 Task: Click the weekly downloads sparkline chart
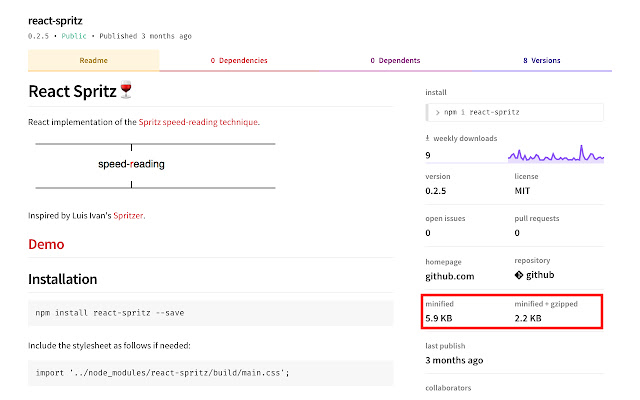pos(558,154)
